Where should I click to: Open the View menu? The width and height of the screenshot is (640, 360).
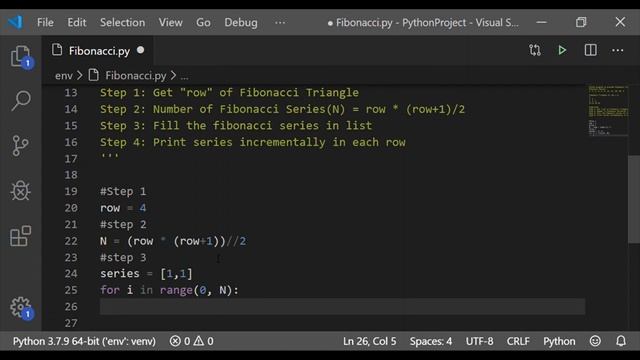coord(171,22)
